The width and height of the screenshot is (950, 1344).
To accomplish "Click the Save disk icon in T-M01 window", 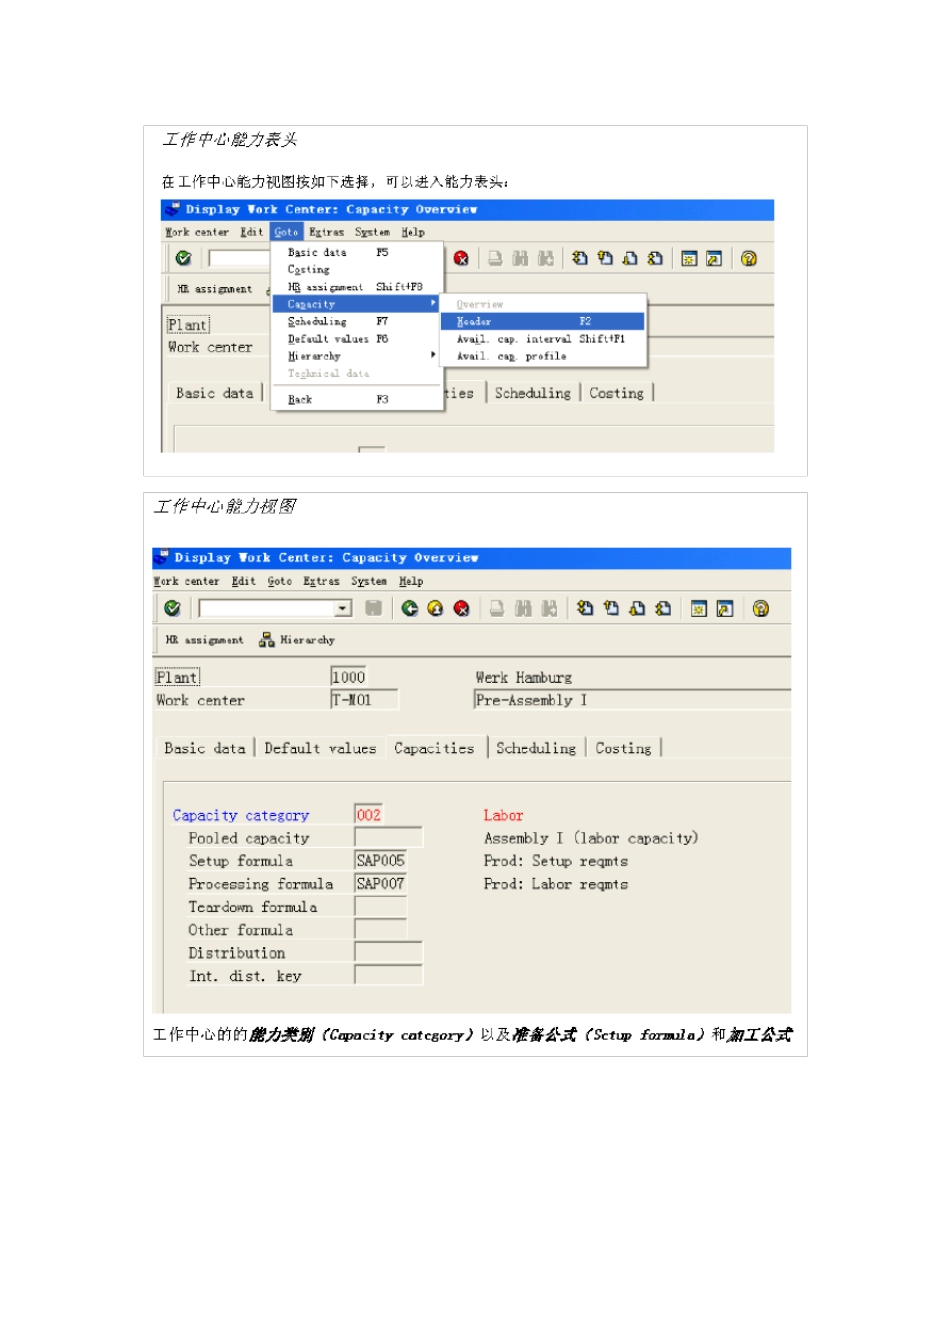I will pos(374,608).
